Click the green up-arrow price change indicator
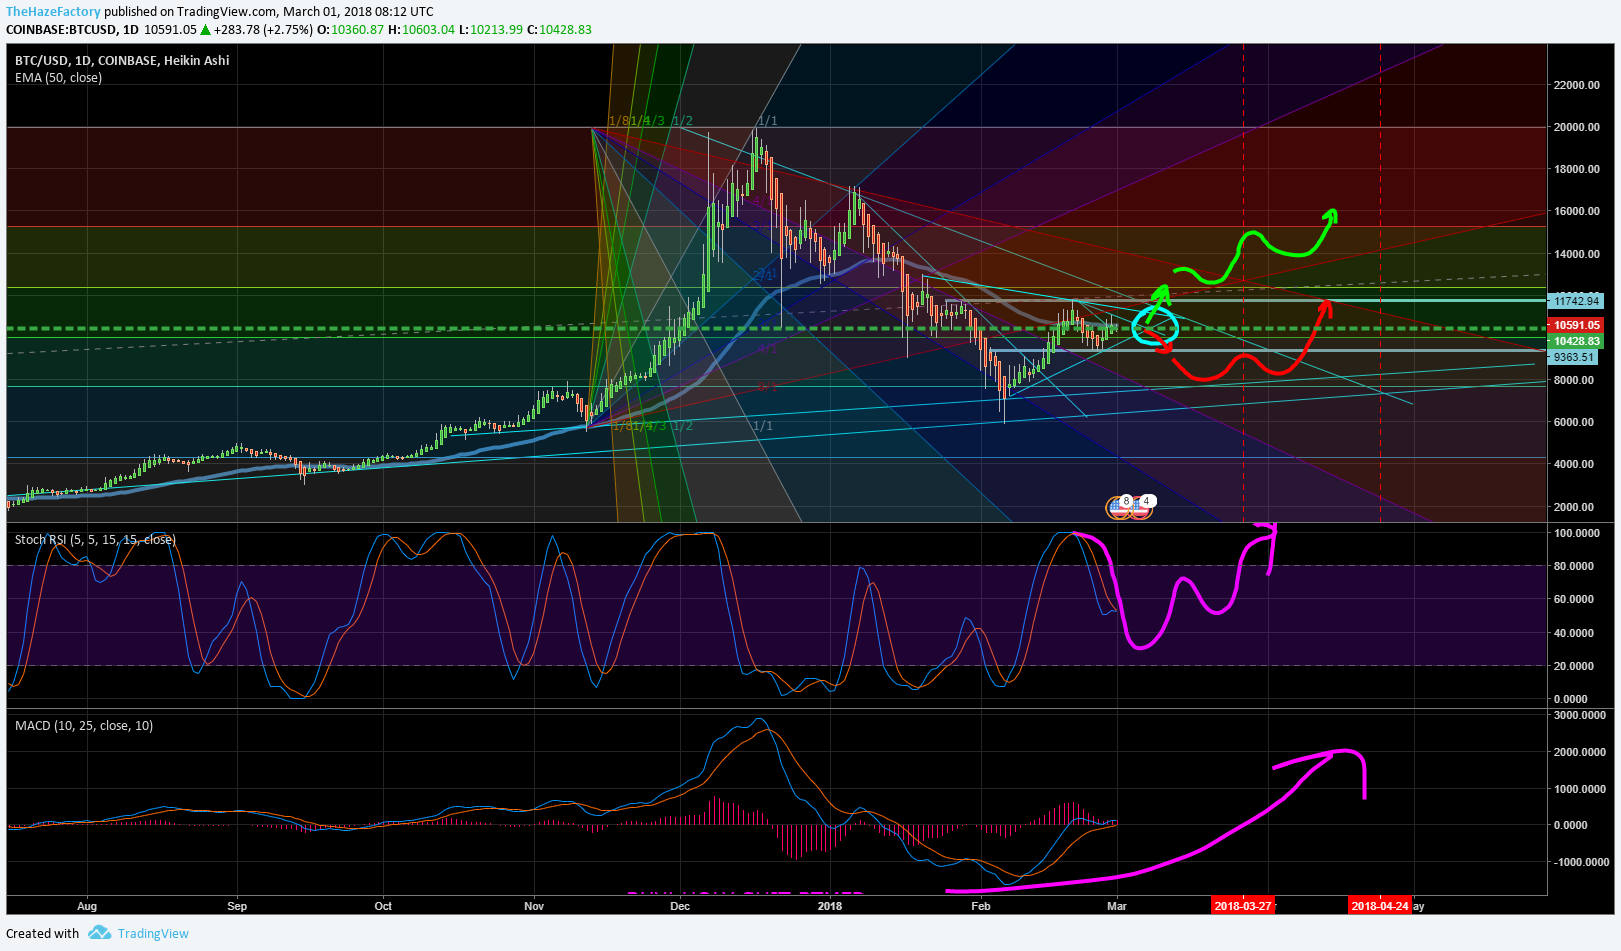This screenshot has width=1621, height=951. [206, 29]
